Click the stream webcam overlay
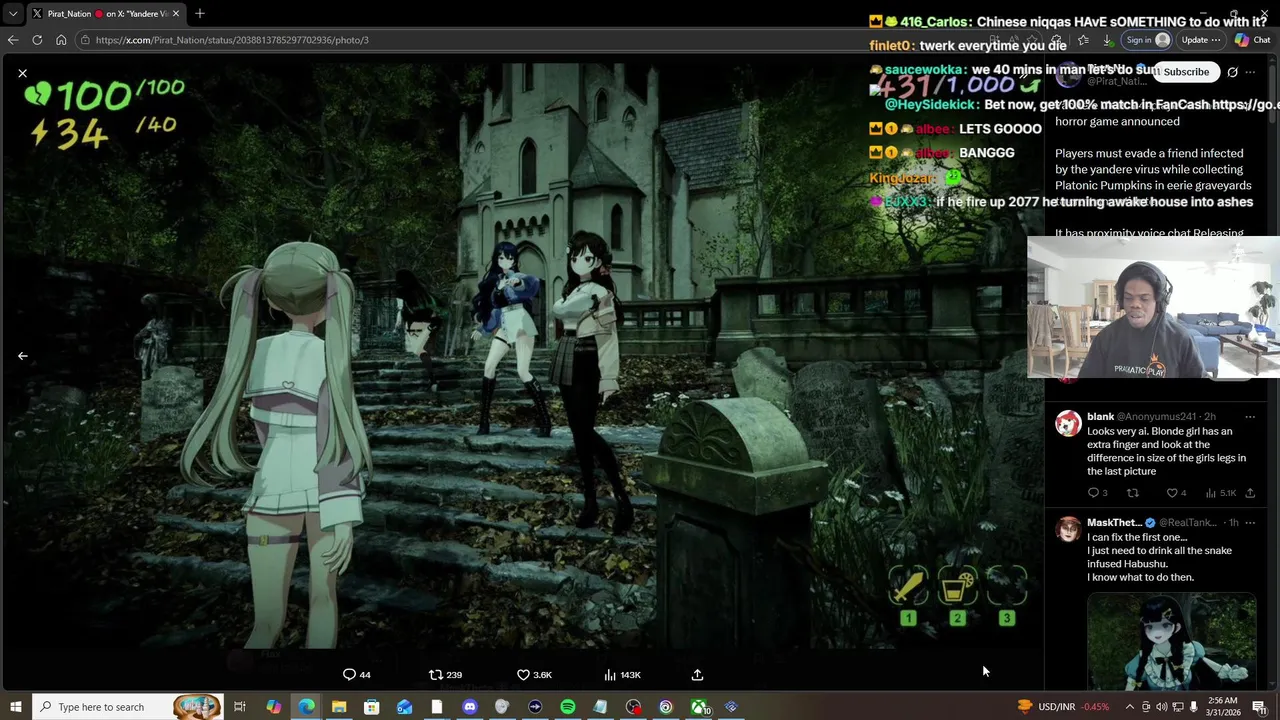 point(1153,308)
